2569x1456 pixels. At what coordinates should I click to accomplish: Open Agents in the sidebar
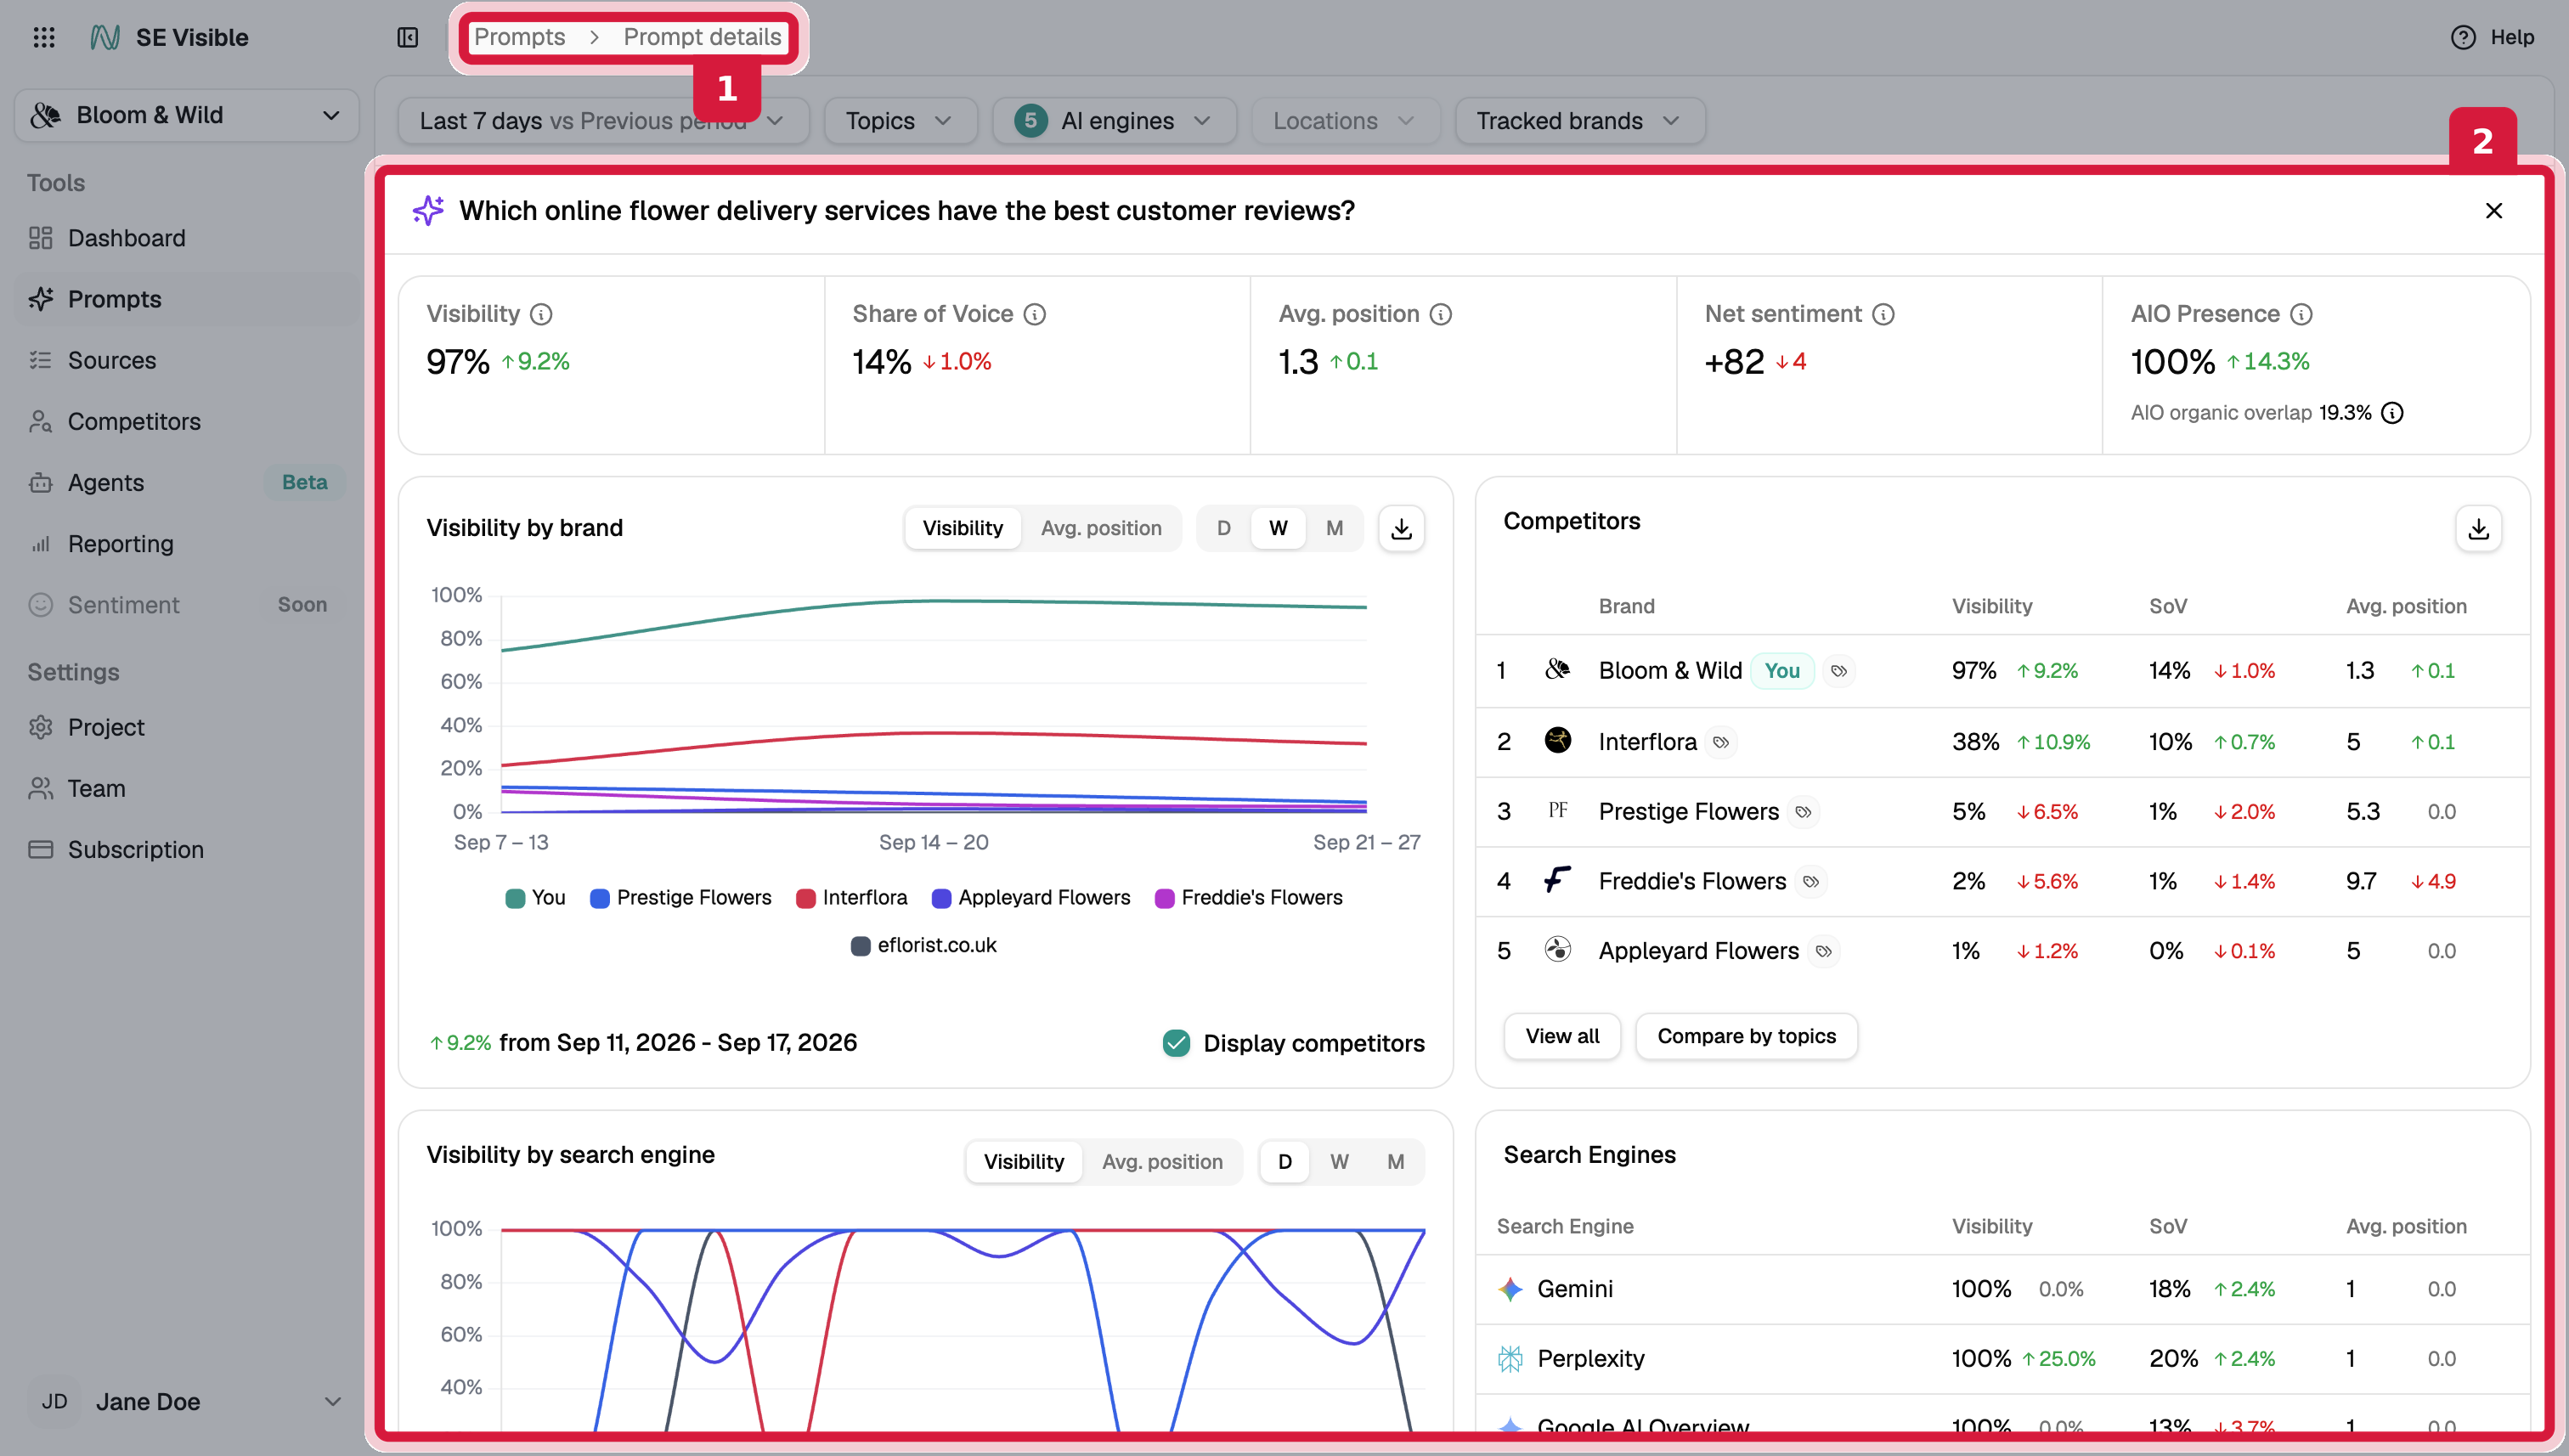point(187,483)
